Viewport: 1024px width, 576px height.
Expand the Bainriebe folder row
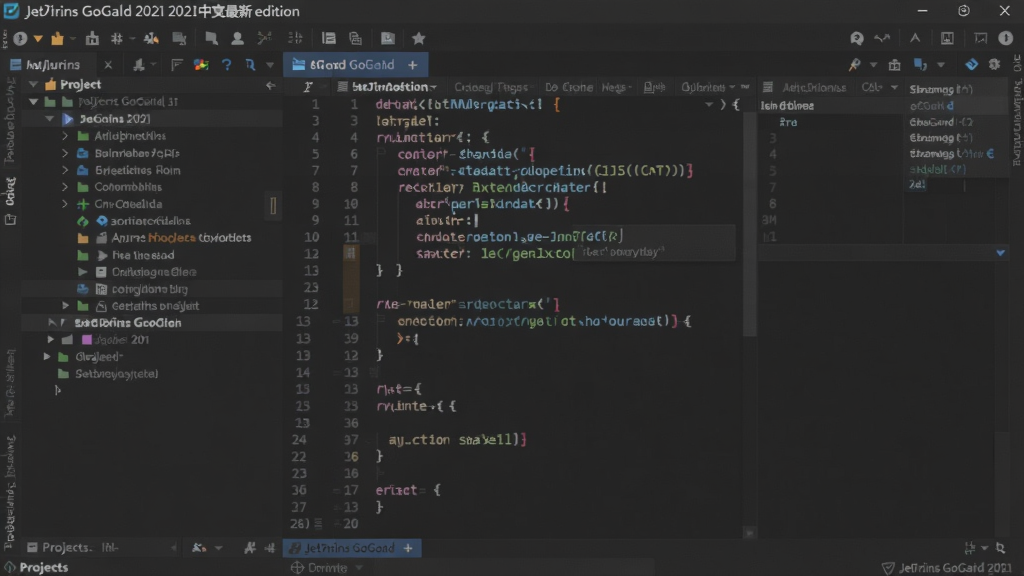[x=65, y=153]
